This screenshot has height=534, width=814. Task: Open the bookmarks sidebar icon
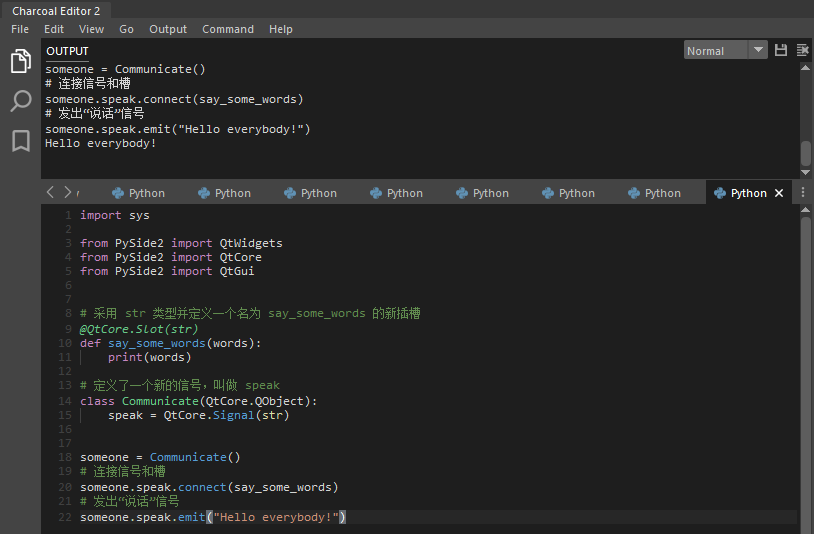[x=20, y=141]
